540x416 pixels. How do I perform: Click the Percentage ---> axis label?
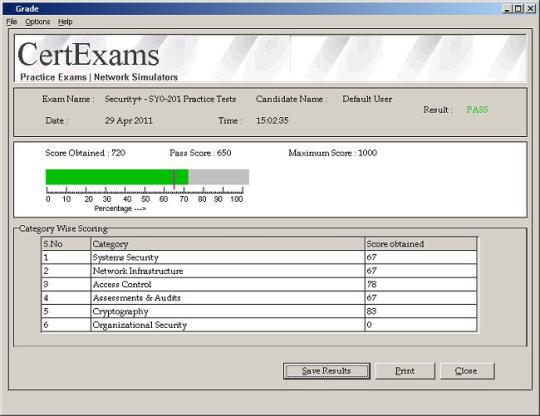(120, 208)
